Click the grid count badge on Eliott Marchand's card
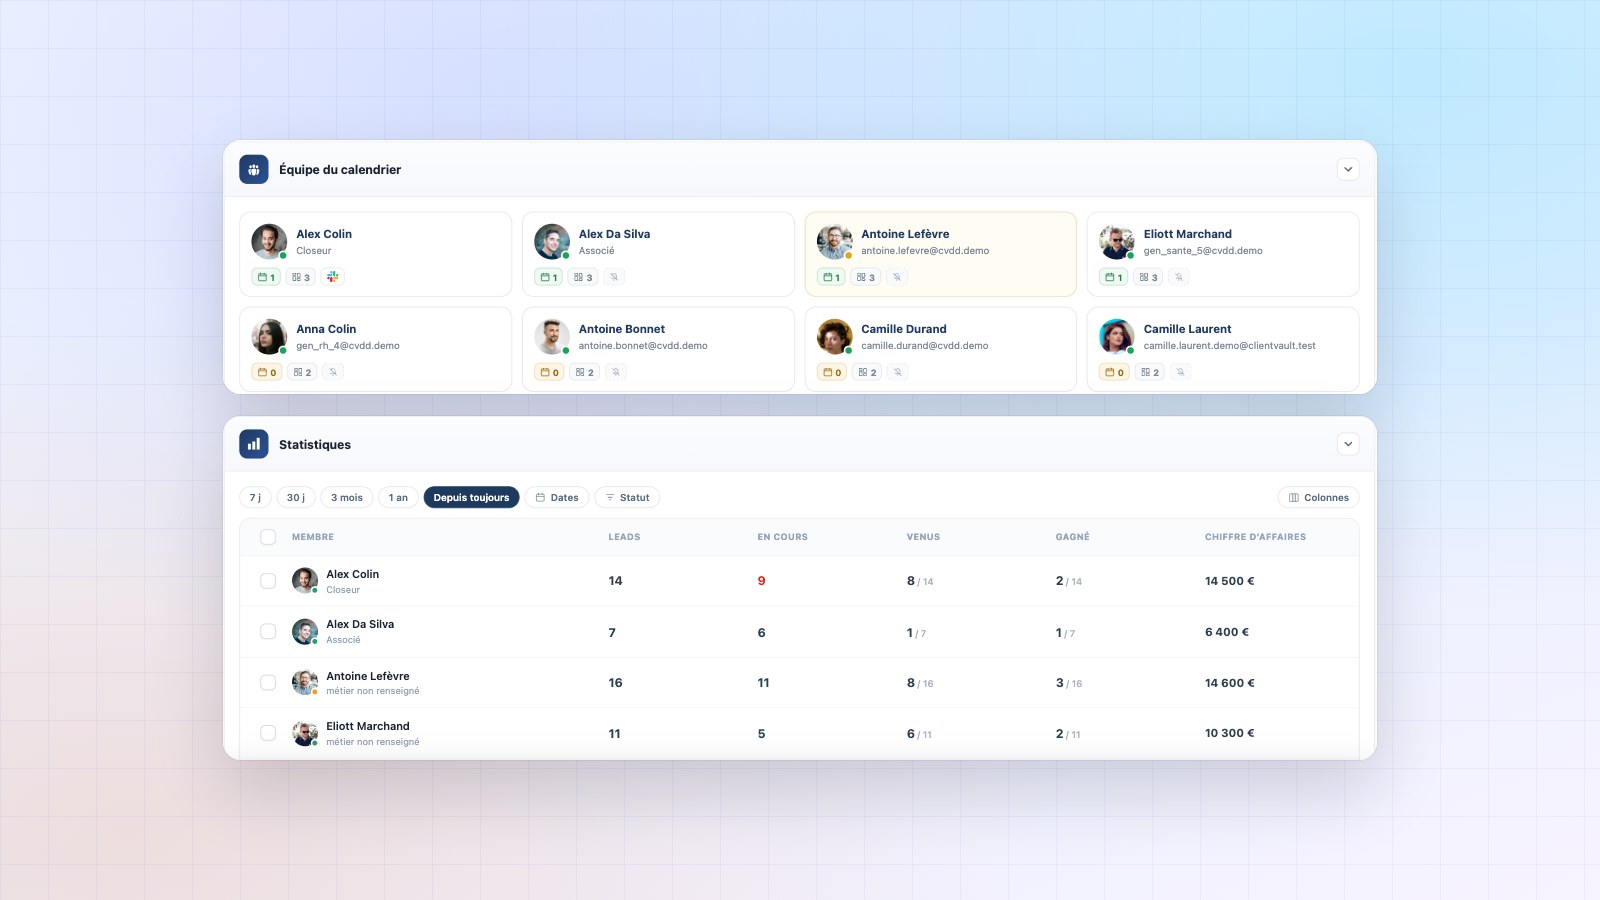 click(1149, 277)
